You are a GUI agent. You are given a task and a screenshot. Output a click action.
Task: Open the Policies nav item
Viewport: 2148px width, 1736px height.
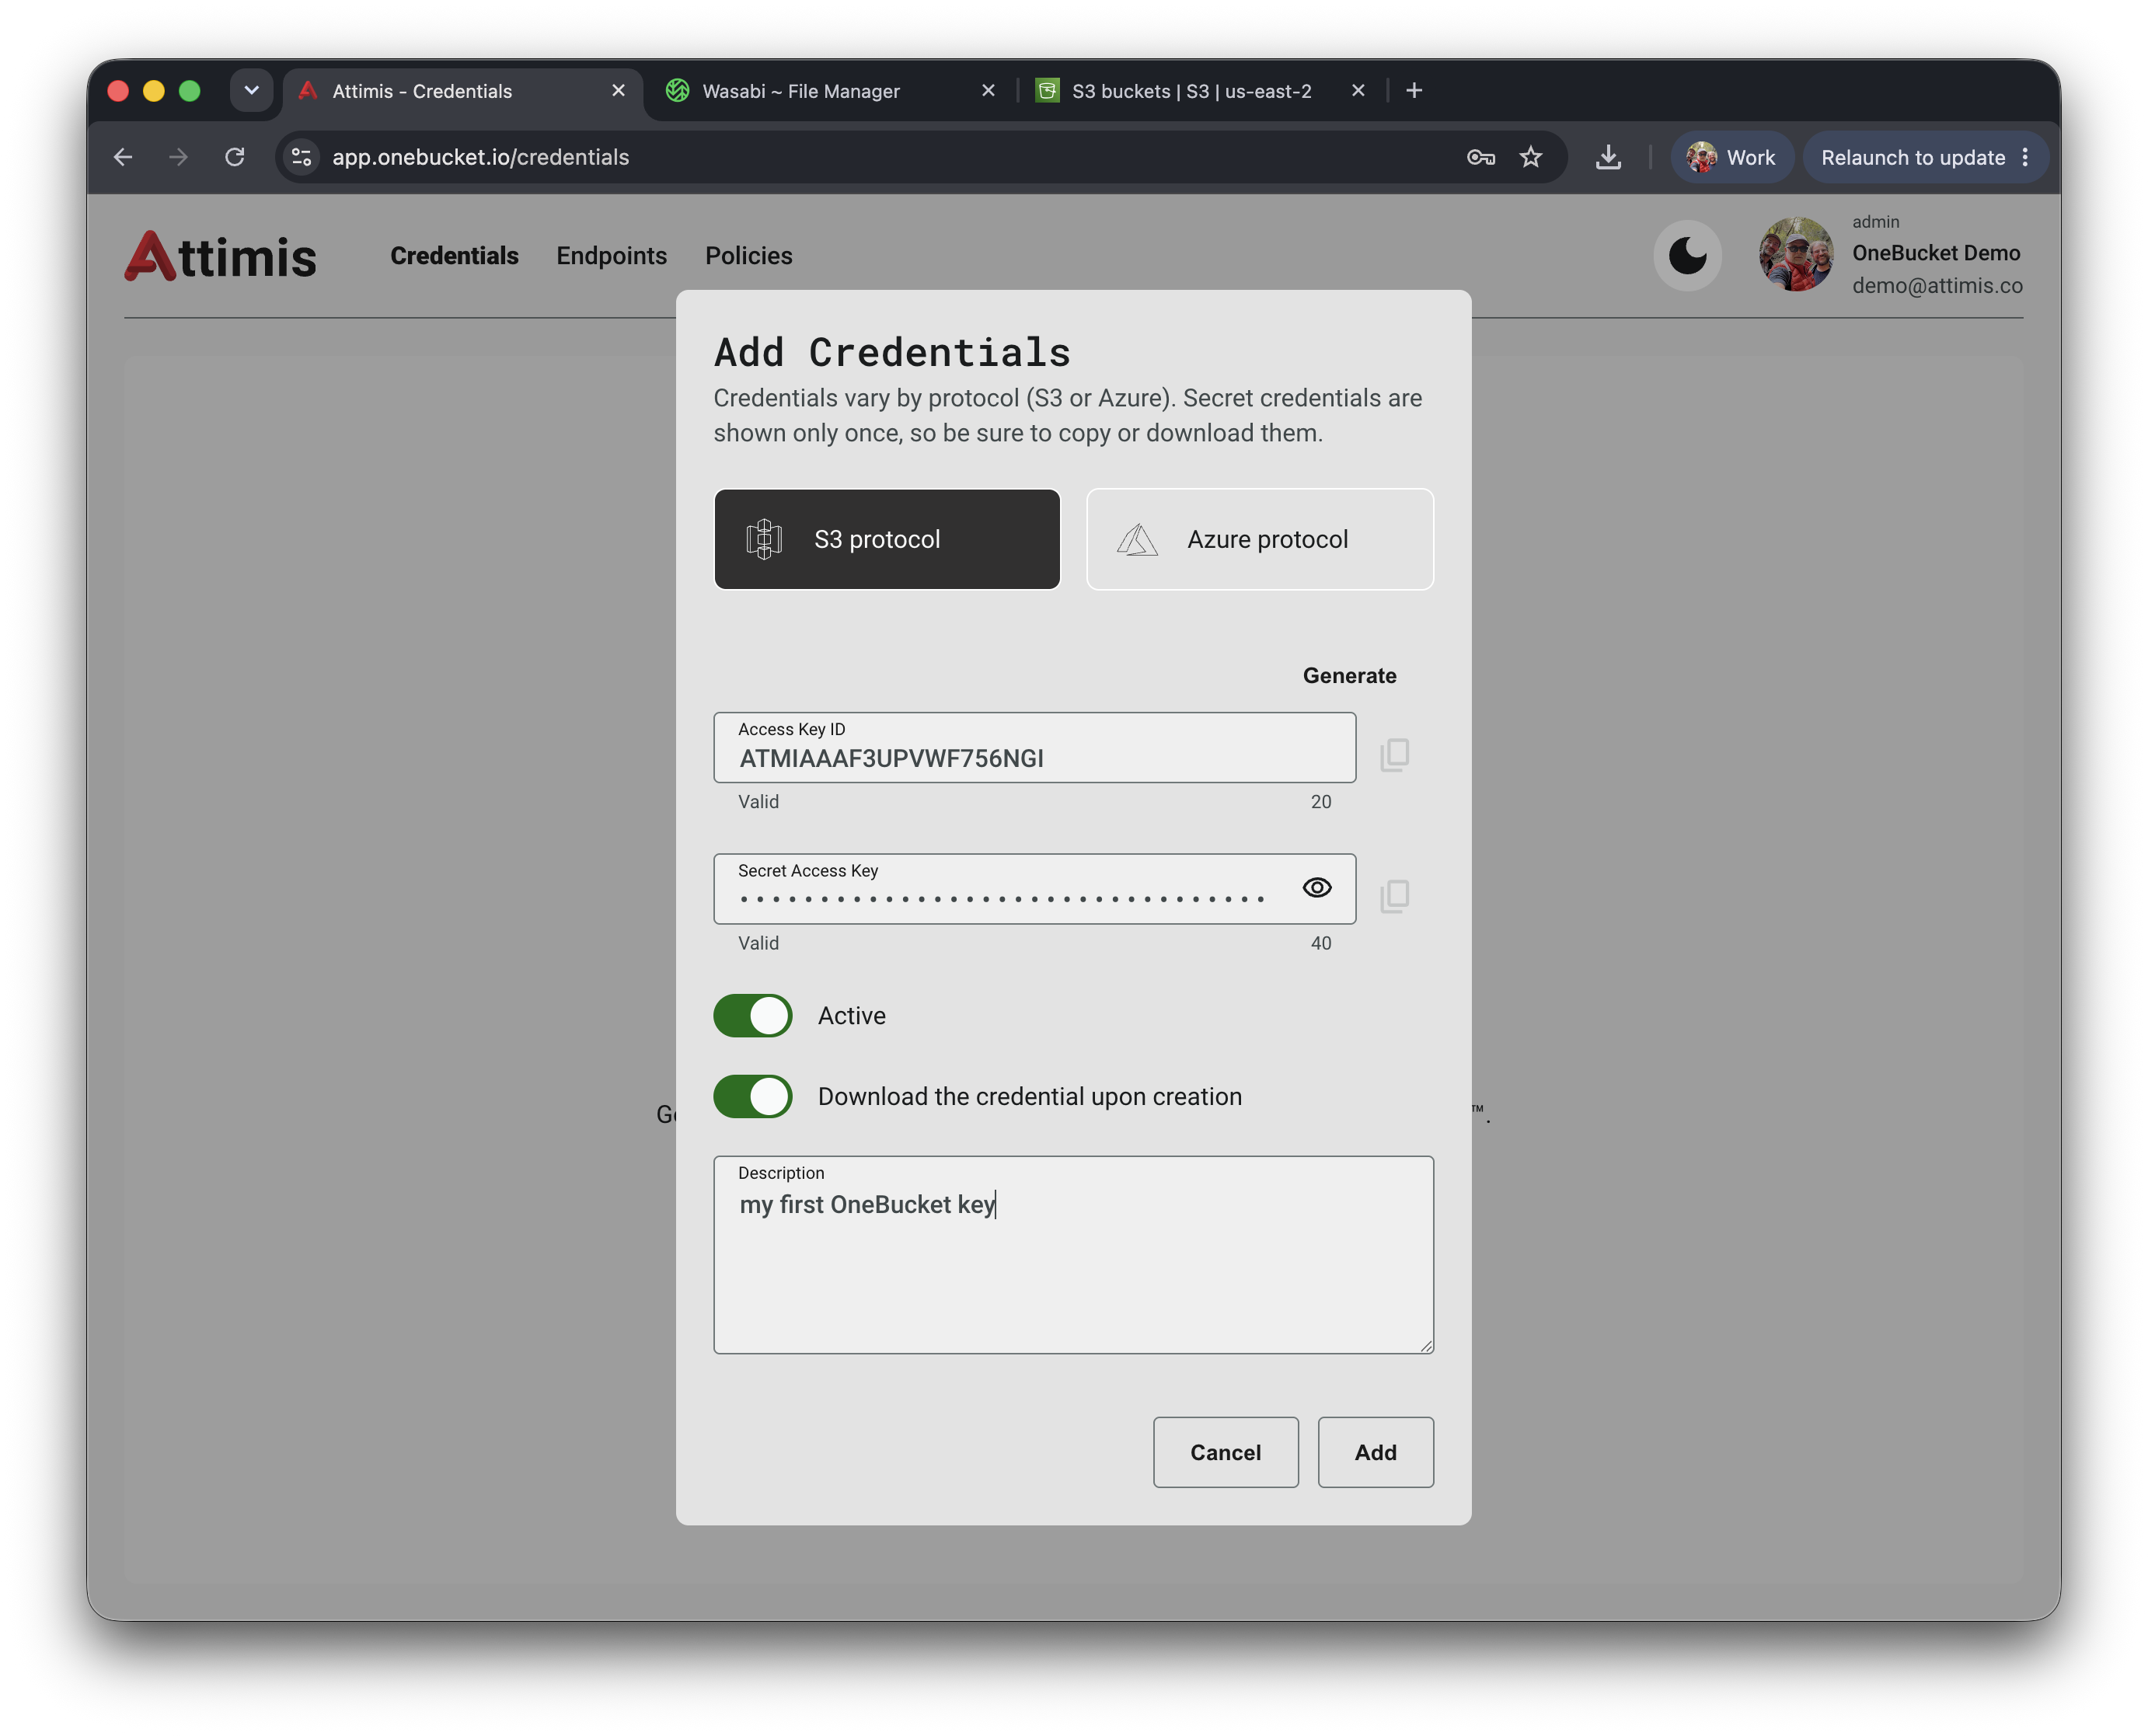click(749, 256)
